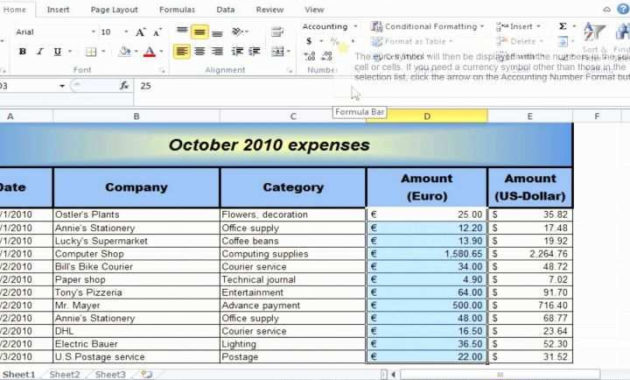Image resolution: width=630 pixels, height=380 pixels.
Task: Minimize the ribbon with the caret icon
Action: coord(607,10)
